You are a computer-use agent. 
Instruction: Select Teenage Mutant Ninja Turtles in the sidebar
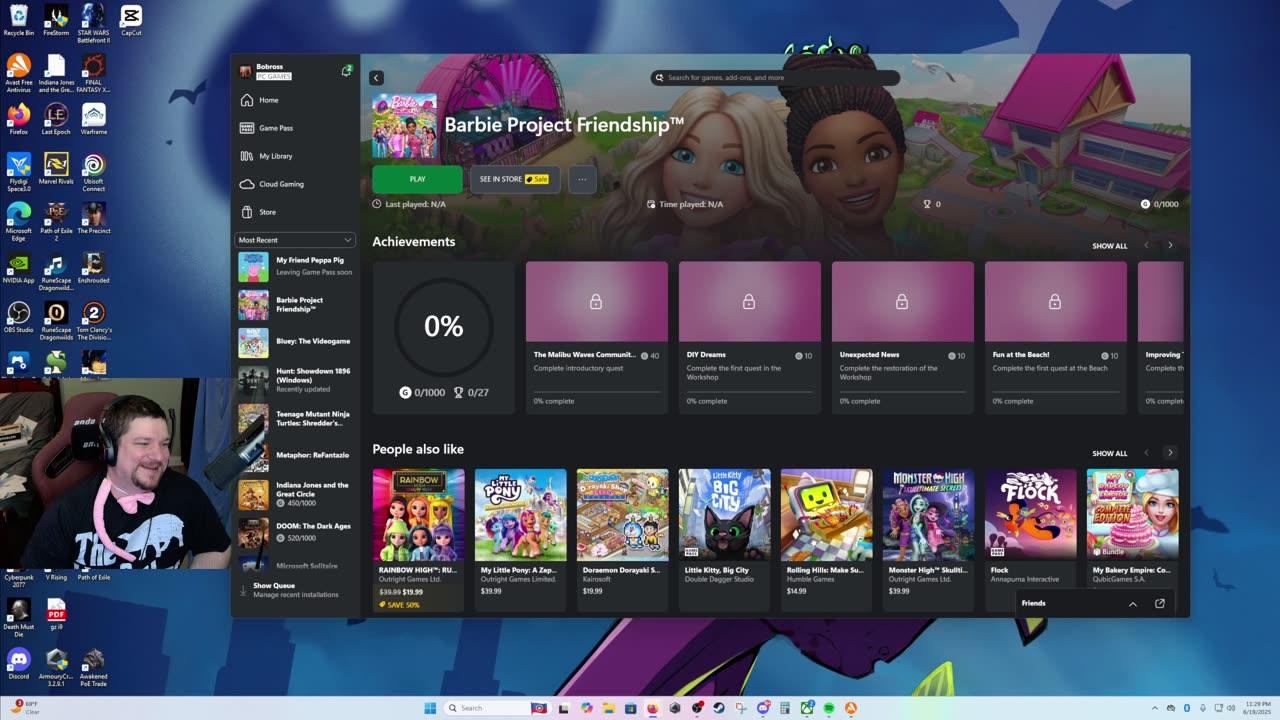(295, 418)
